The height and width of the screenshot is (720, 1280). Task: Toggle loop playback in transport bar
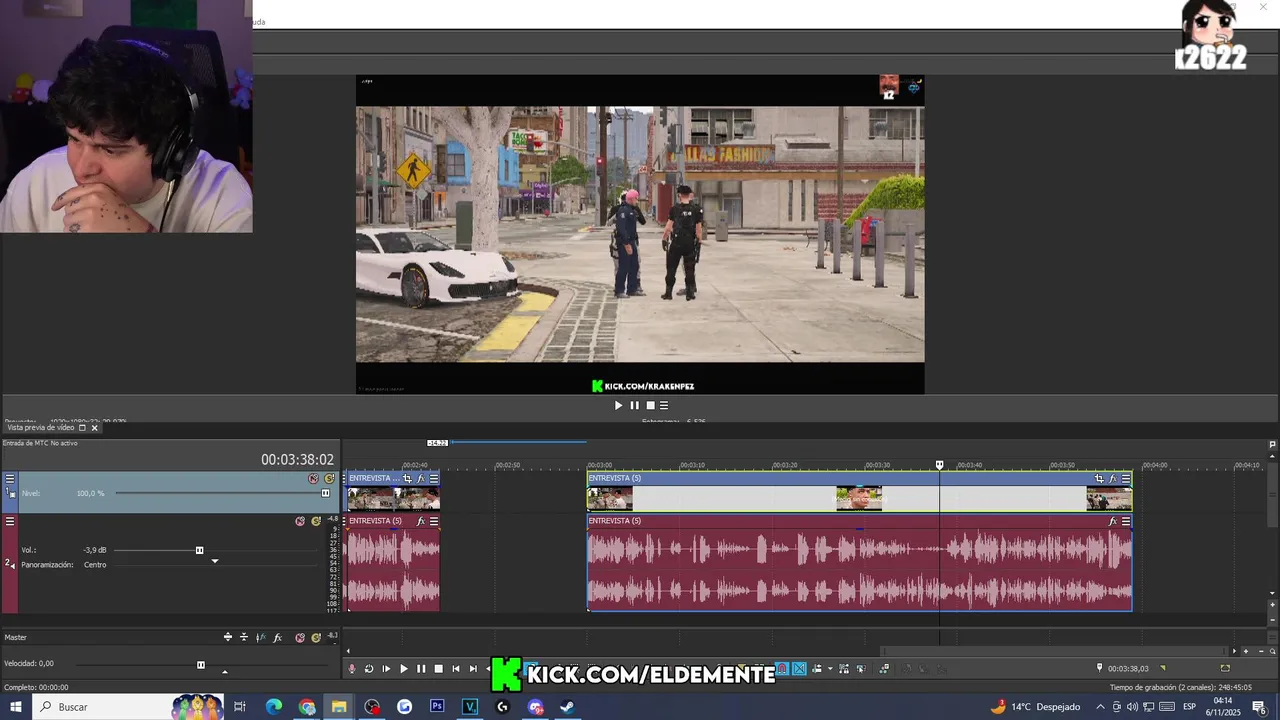click(x=369, y=669)
